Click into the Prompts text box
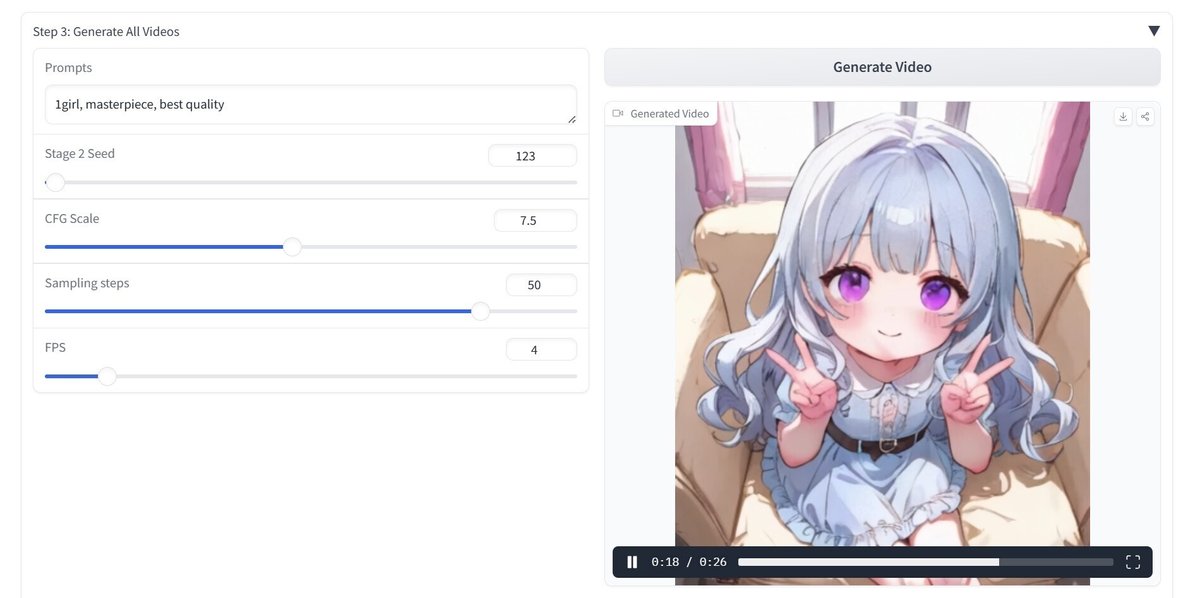The width and height of the screenshot is (1200, 598). tap(311, 104)
